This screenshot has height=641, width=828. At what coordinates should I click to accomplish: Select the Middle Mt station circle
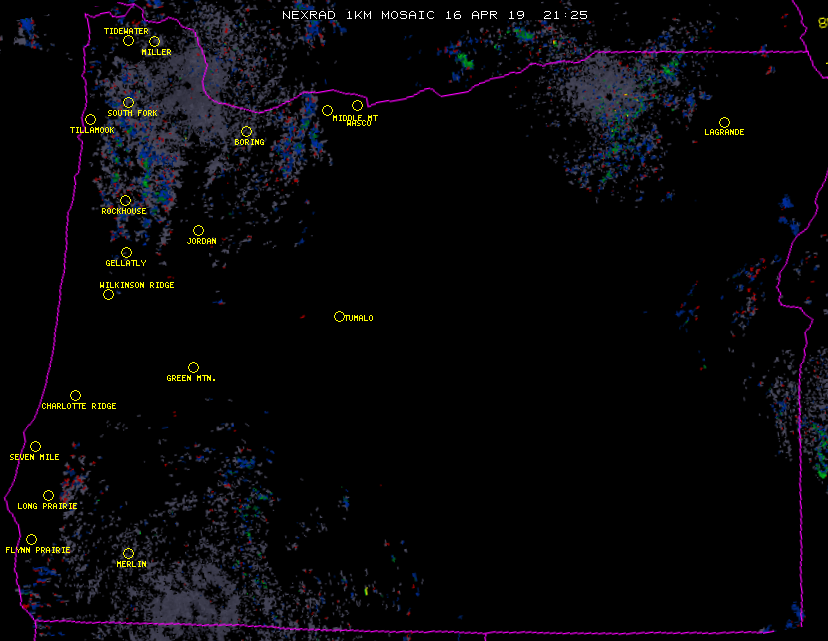[x=327, y=110]
